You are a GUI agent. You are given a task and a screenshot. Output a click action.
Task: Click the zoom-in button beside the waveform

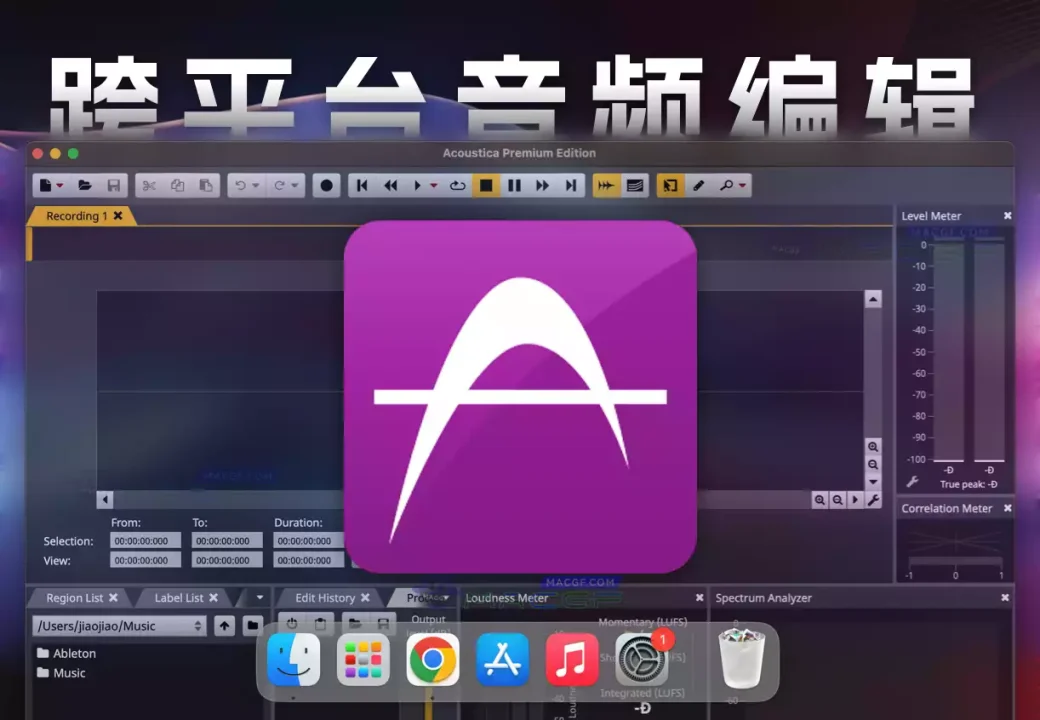[873, 446]
